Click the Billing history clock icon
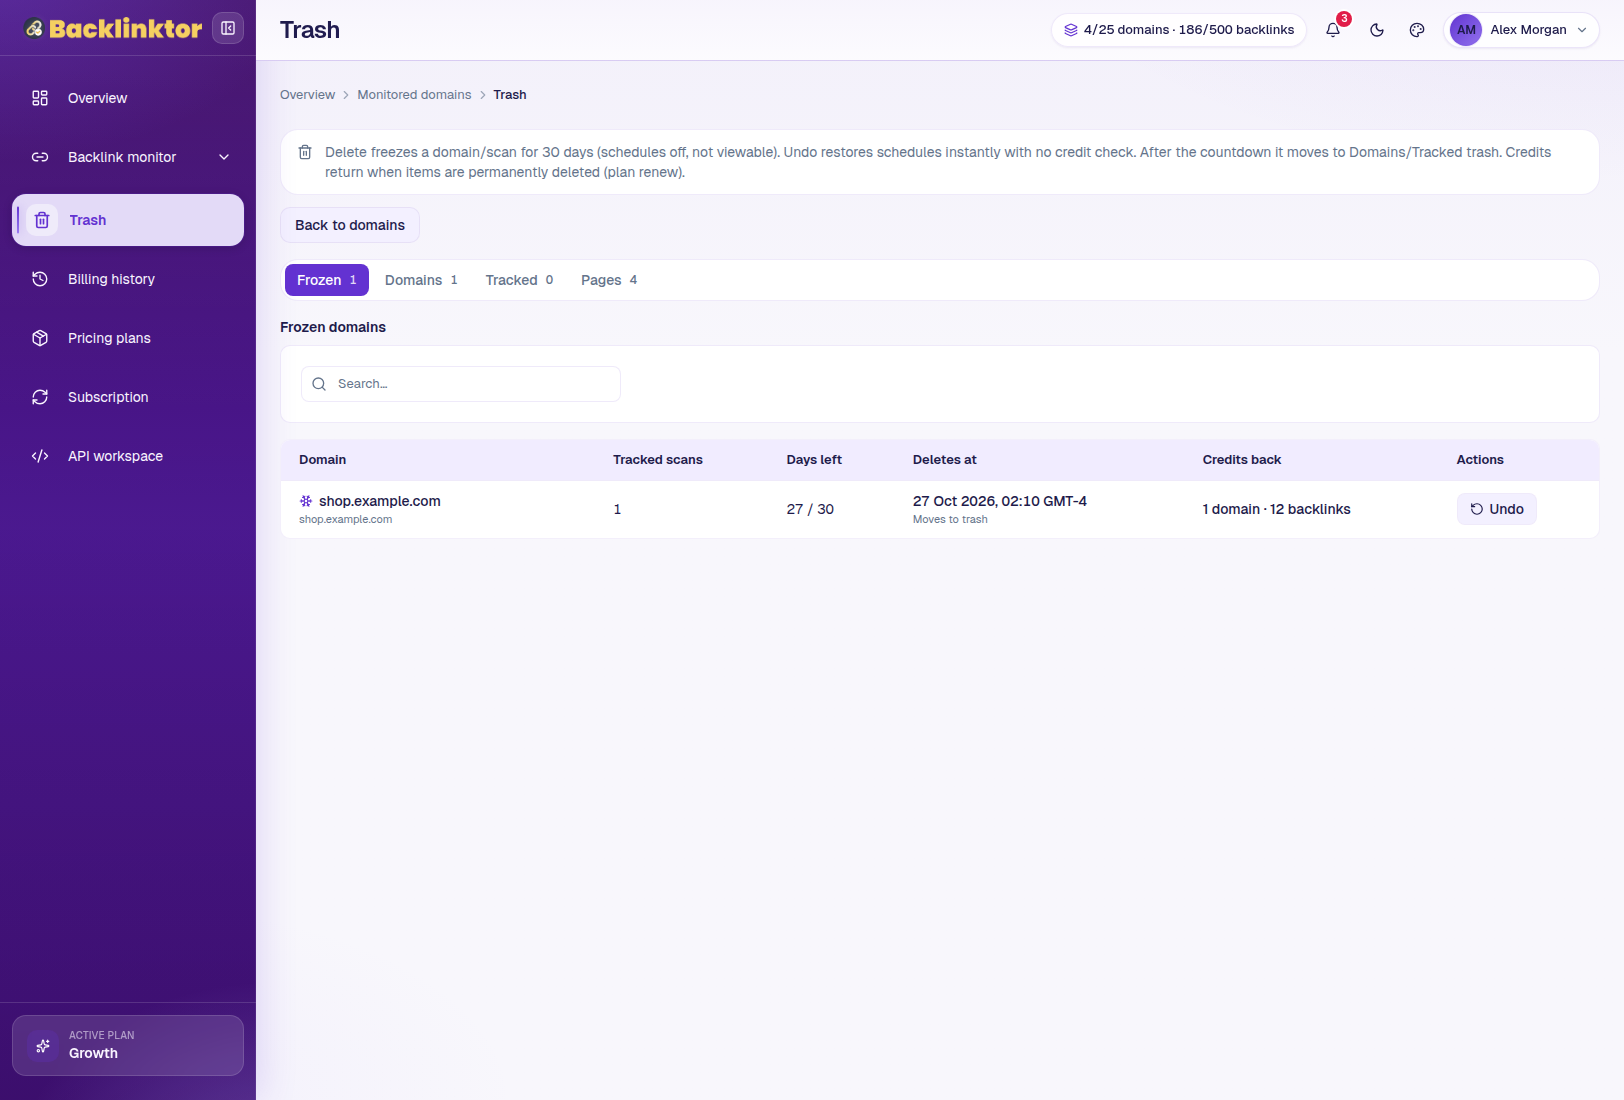This screenshot has height=1100, width=1624. click(x=40, y=279)
